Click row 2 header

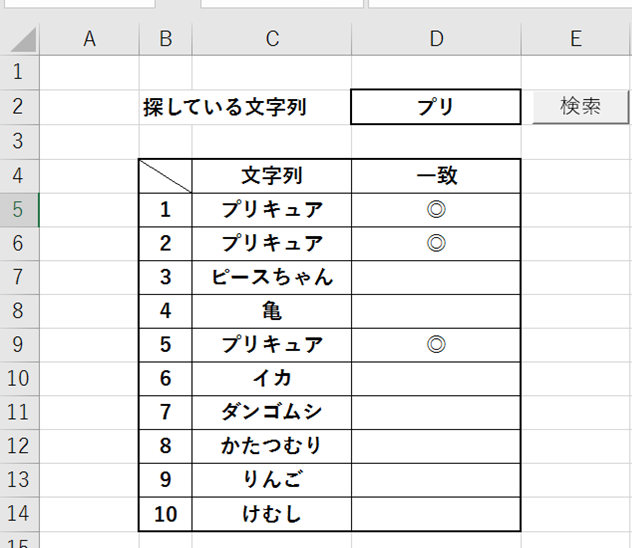coord(20,107)
